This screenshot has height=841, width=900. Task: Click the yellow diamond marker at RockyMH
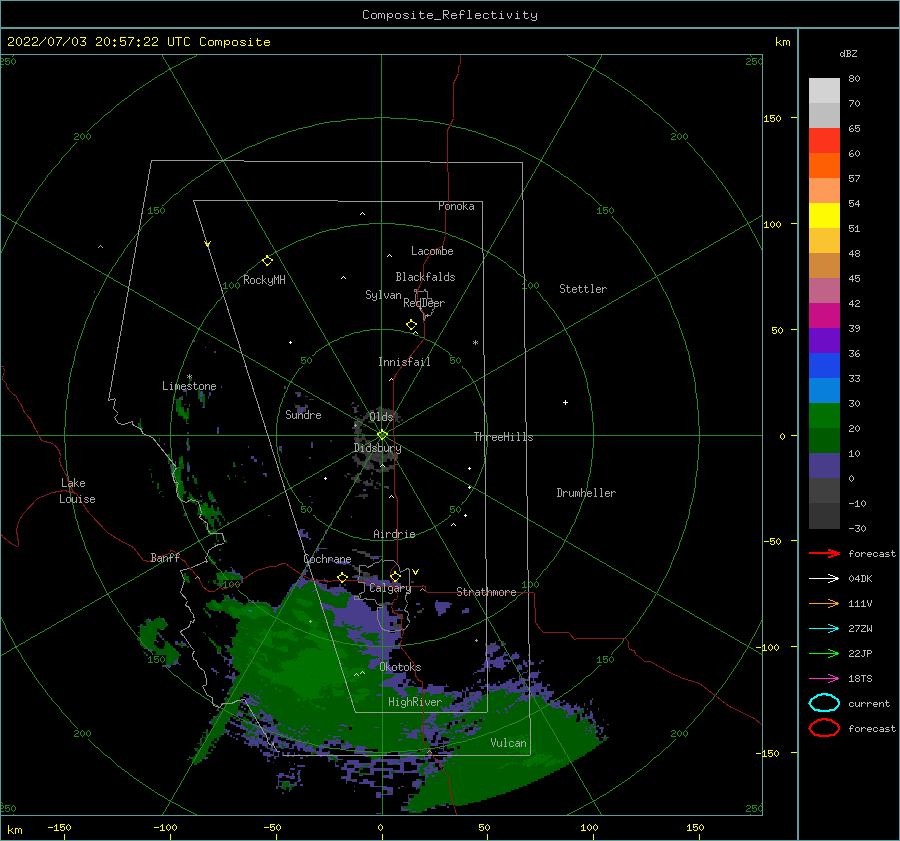[267, 261]
